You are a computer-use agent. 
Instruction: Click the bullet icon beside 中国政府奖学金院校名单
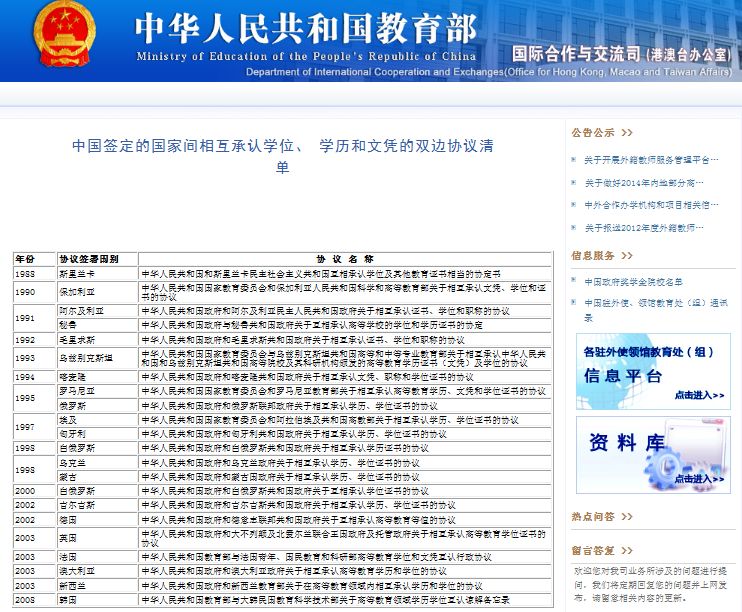(x=576, y=282)
